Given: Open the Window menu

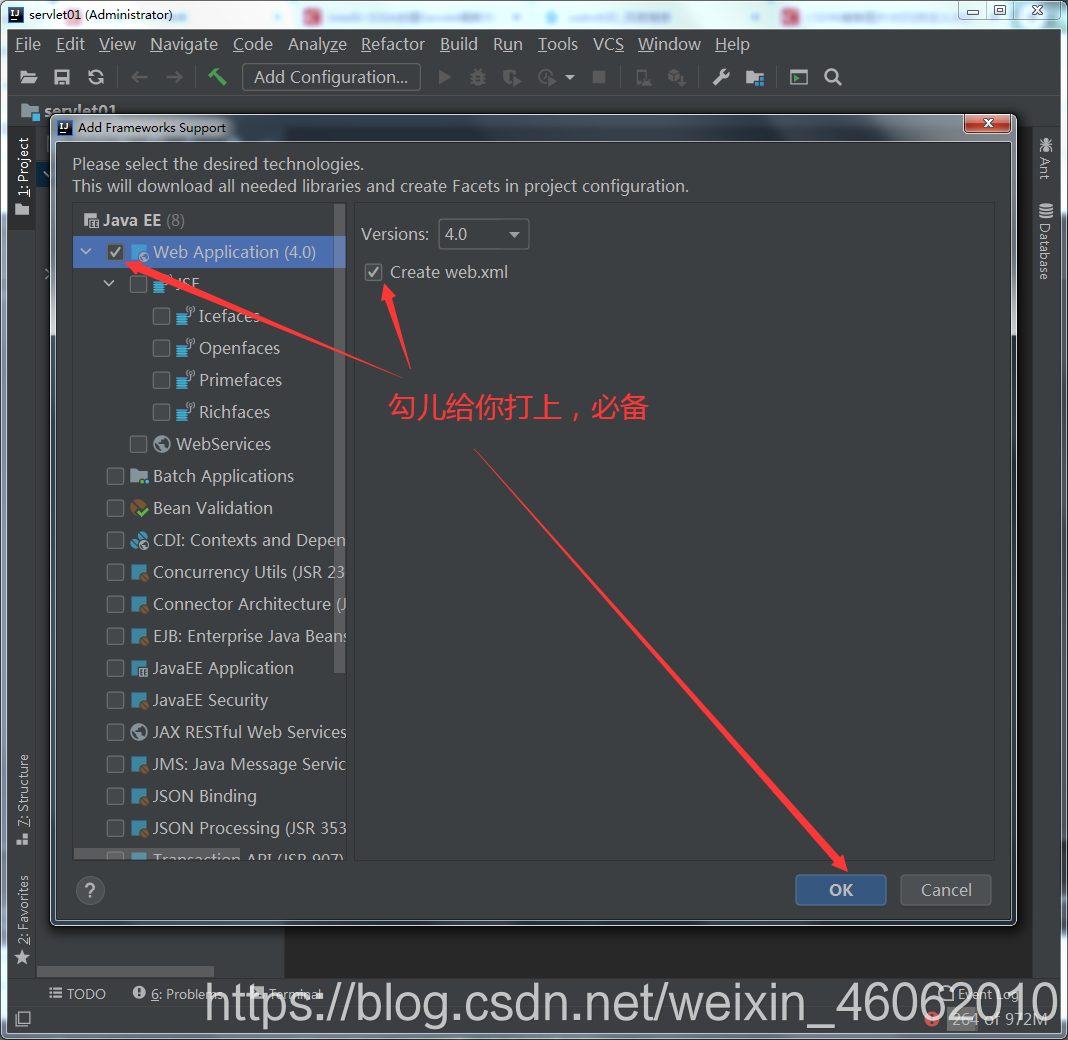Looking at the screenshot, I should click(669, 44).
